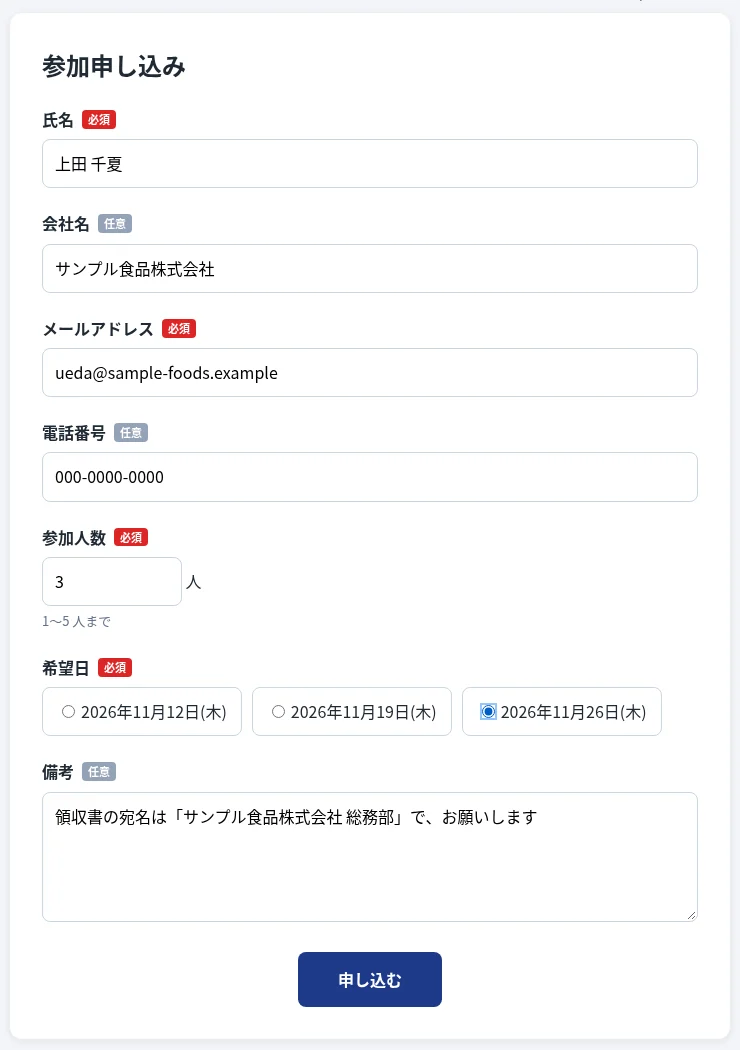Click the 任意 badge next to 備考
The height and width of the screenshot is (1050, 740).
pos(99,771)
